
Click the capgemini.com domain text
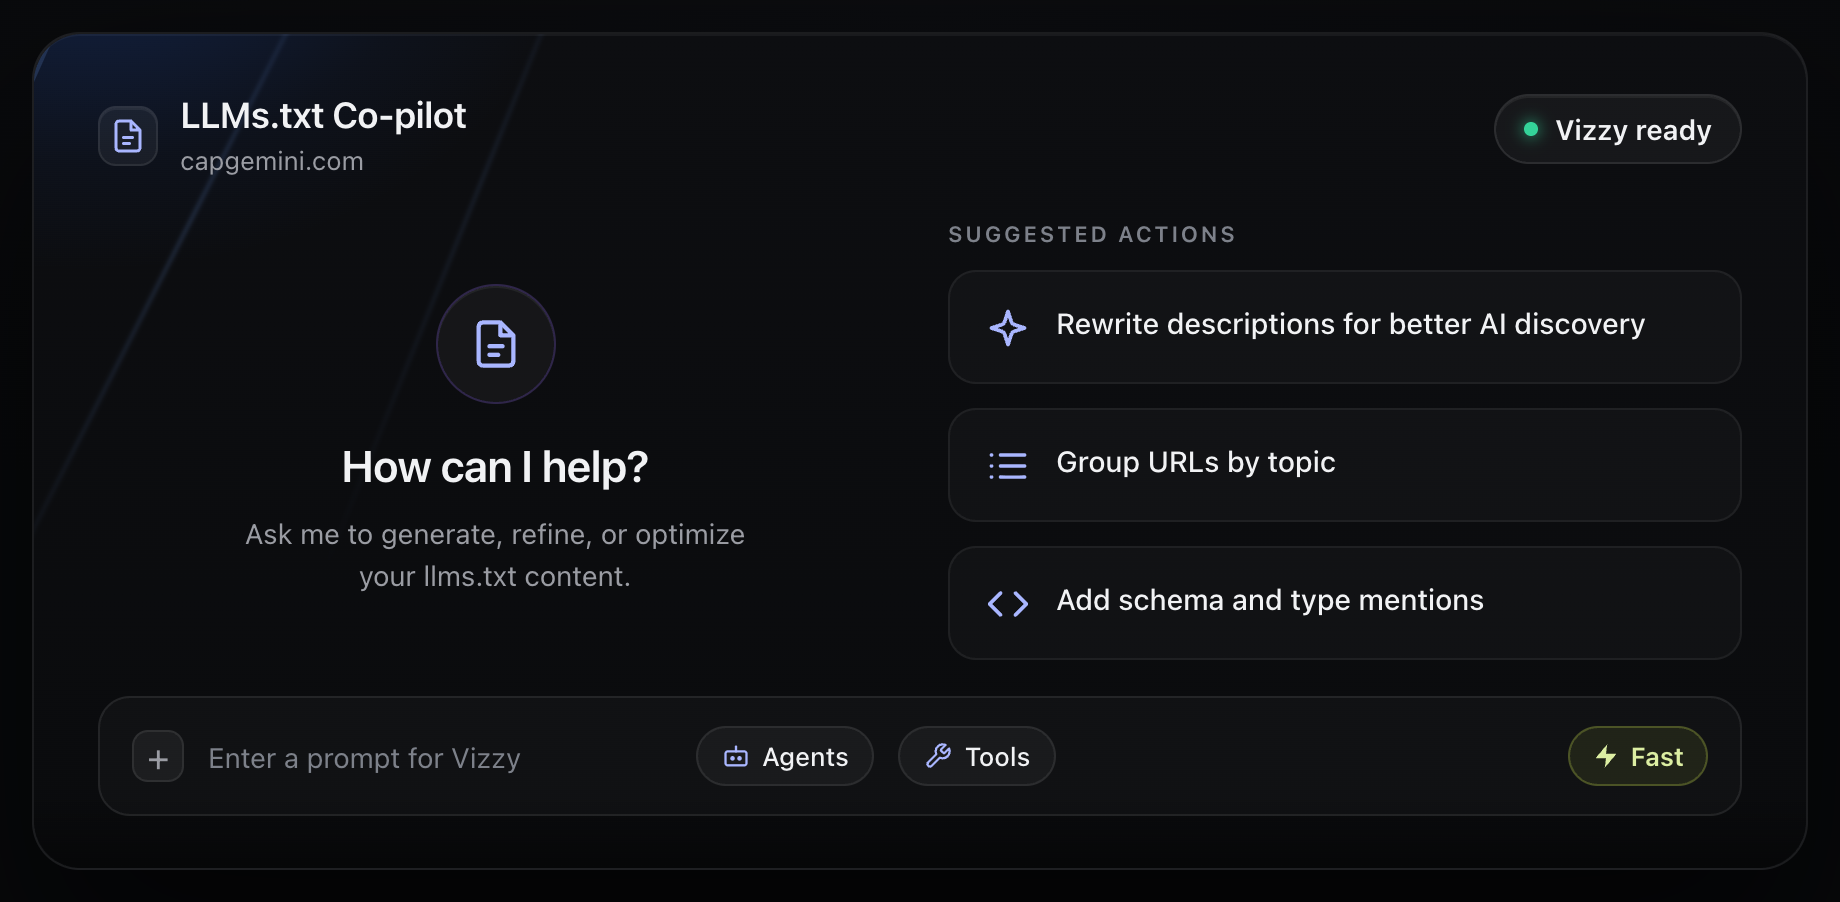[x=272, y=161]
